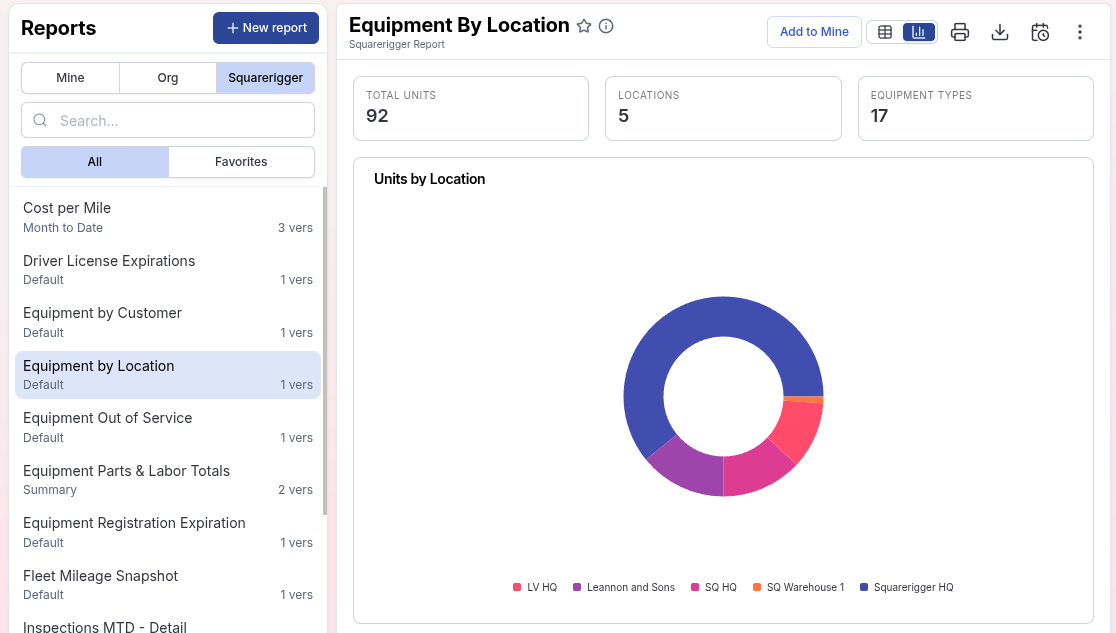Click the Reports panel heading

coord(58,28)
